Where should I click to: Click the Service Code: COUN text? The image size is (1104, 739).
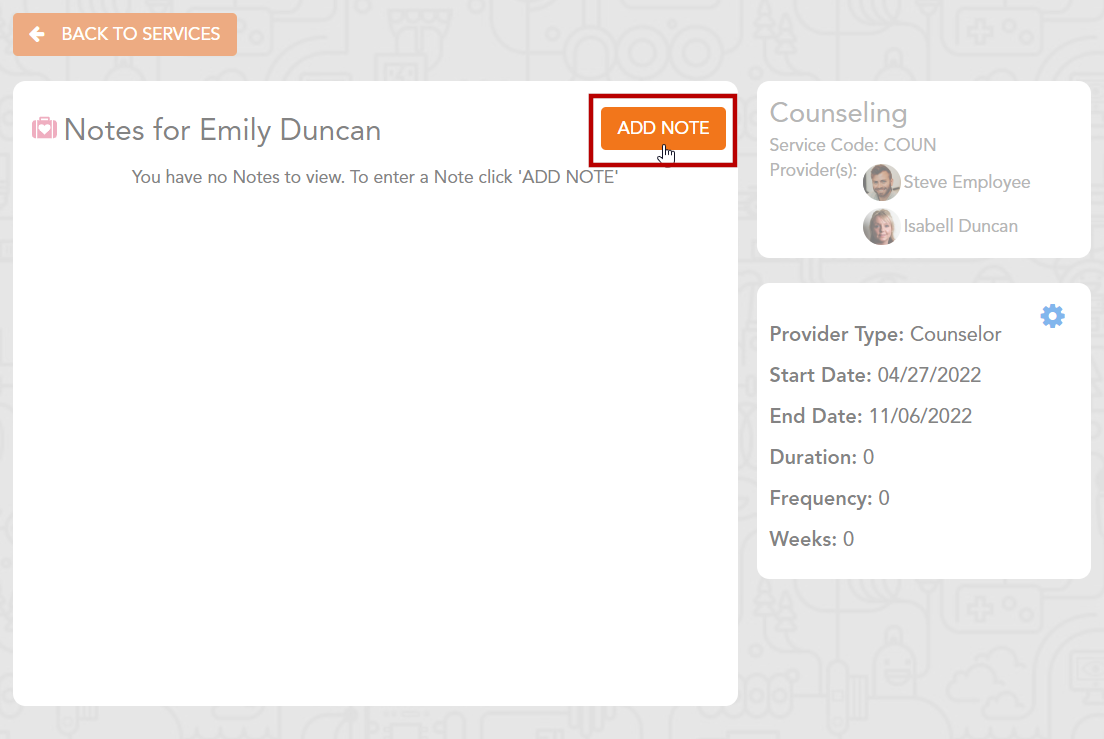pos(852,145)
